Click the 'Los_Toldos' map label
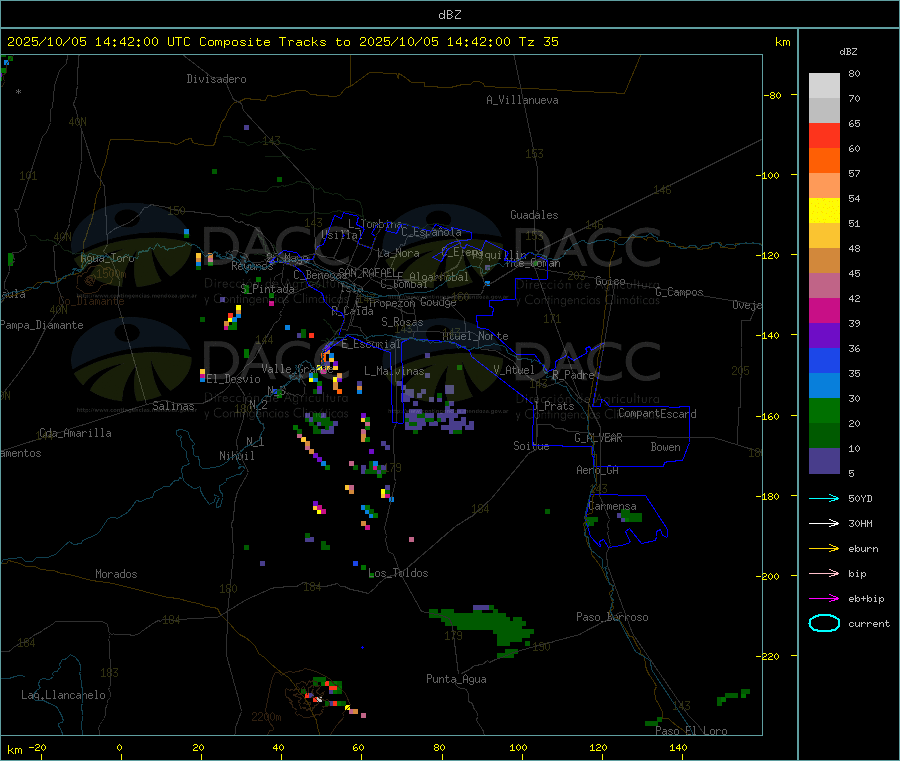The width and height of the screenshot is (900, 761). [398, 573]
